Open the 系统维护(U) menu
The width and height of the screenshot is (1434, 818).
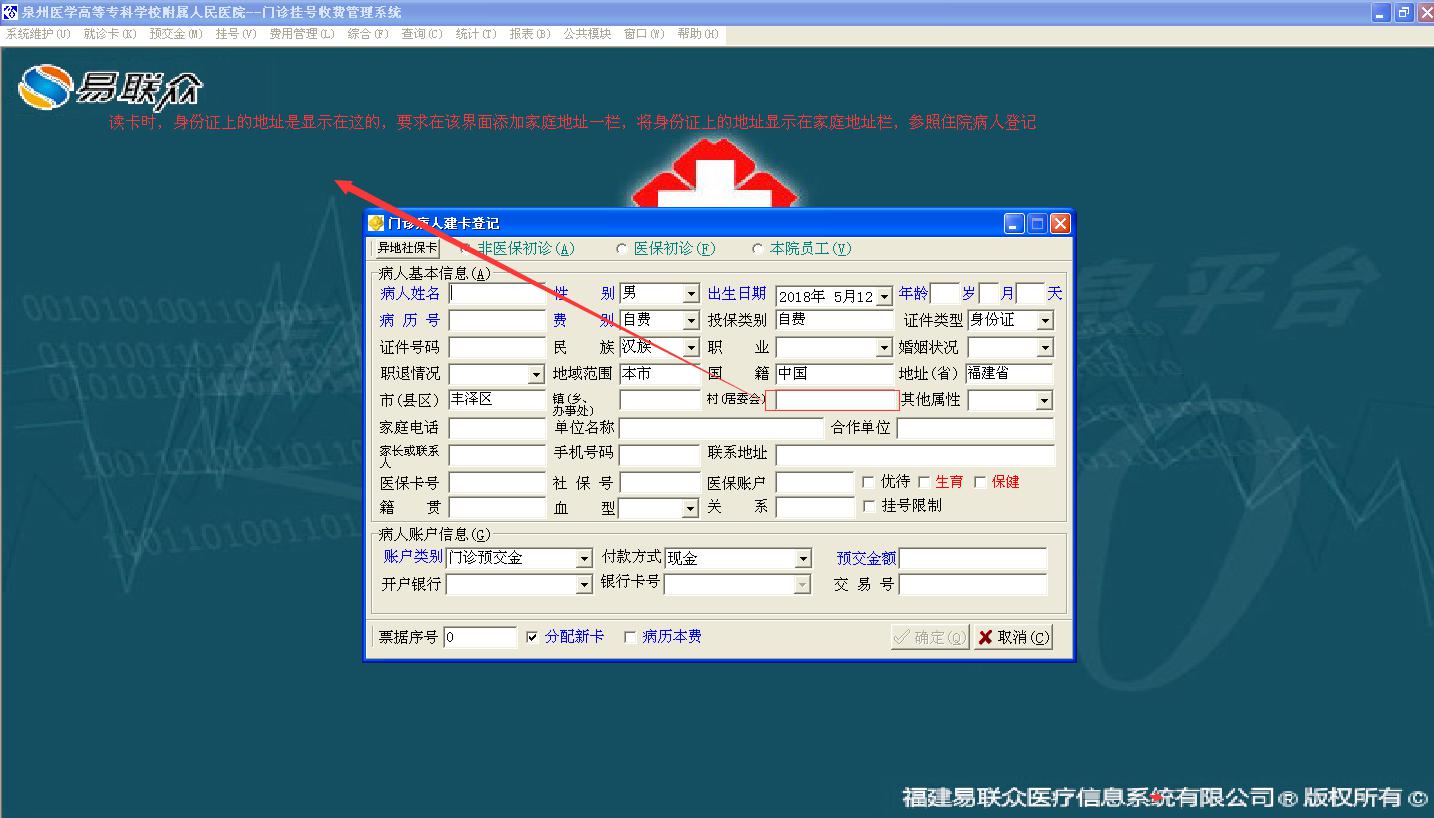click(x=38, y=34)
